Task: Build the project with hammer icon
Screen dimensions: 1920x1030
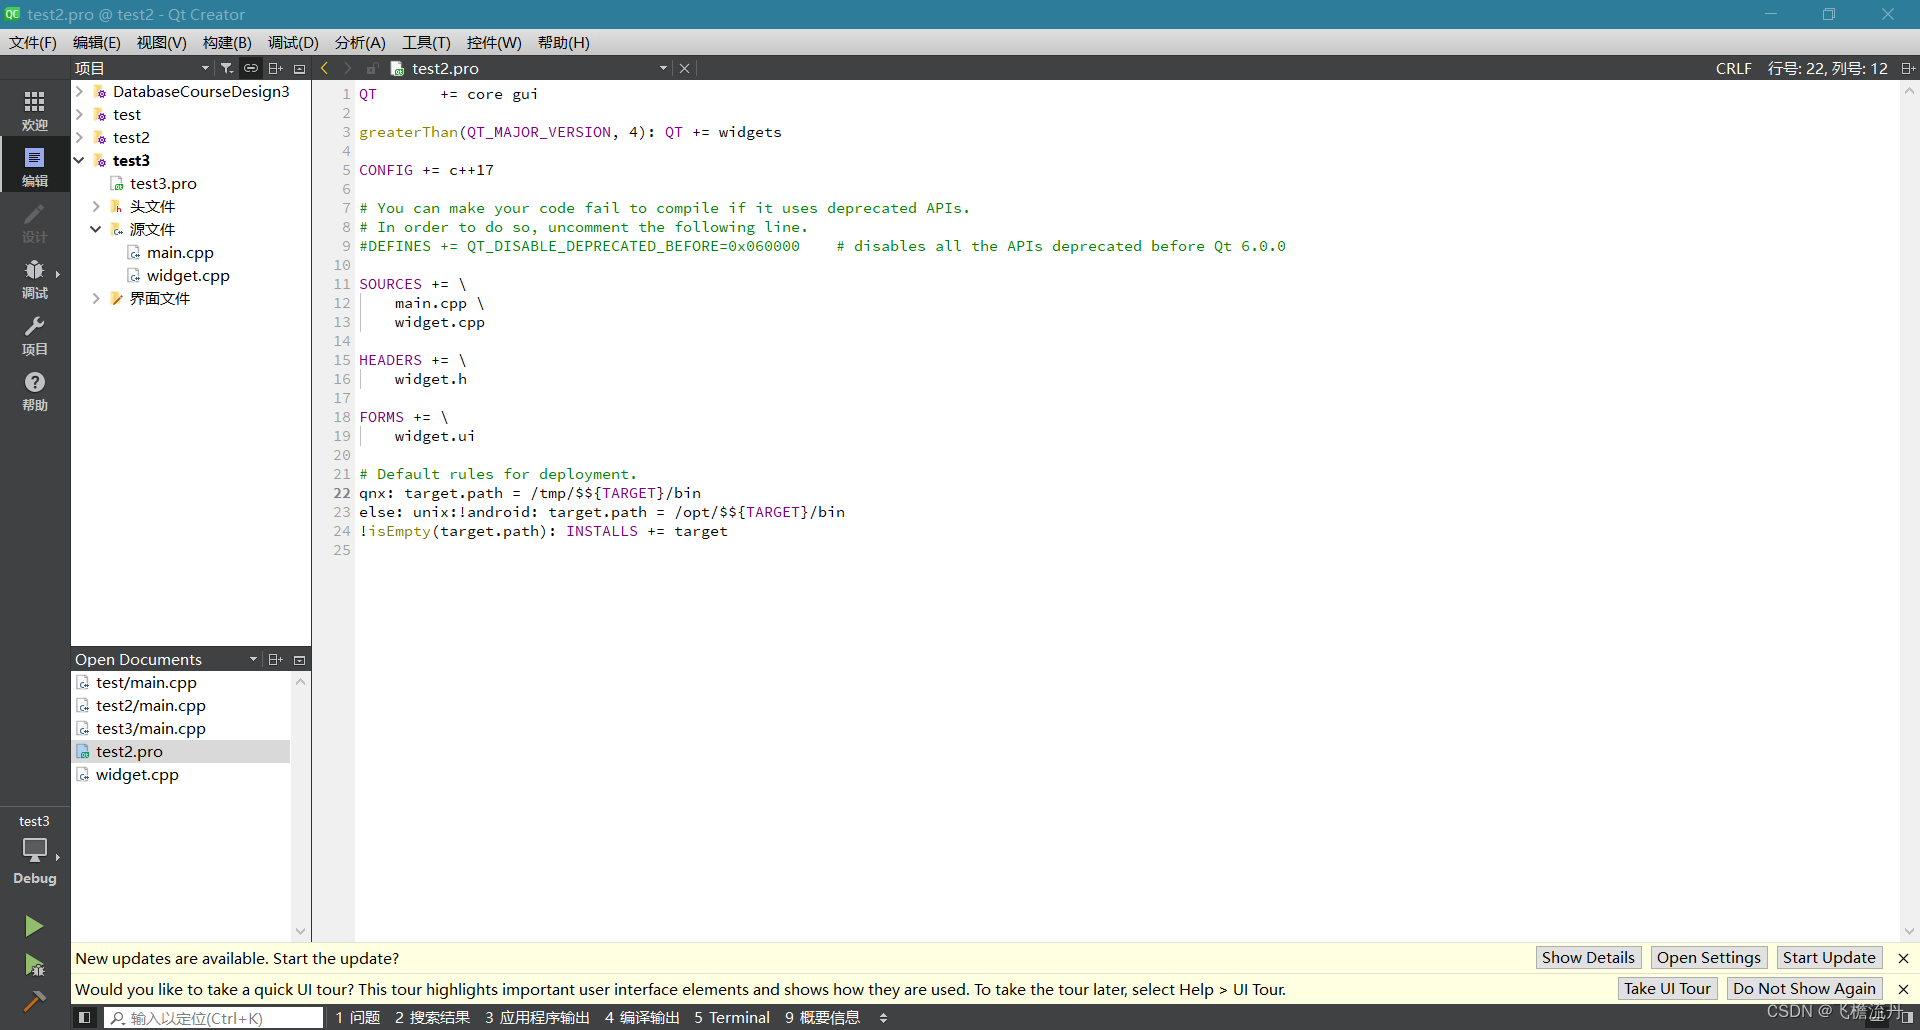Action: click(34, 1001)
